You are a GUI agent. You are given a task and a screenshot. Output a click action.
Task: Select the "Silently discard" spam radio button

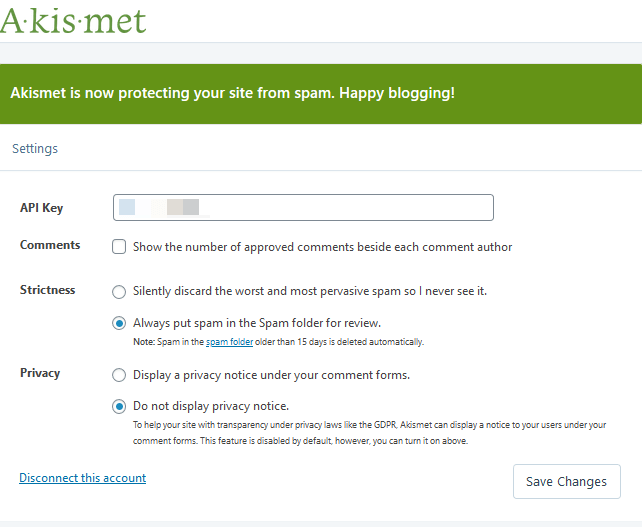click(x=119, y=291)
